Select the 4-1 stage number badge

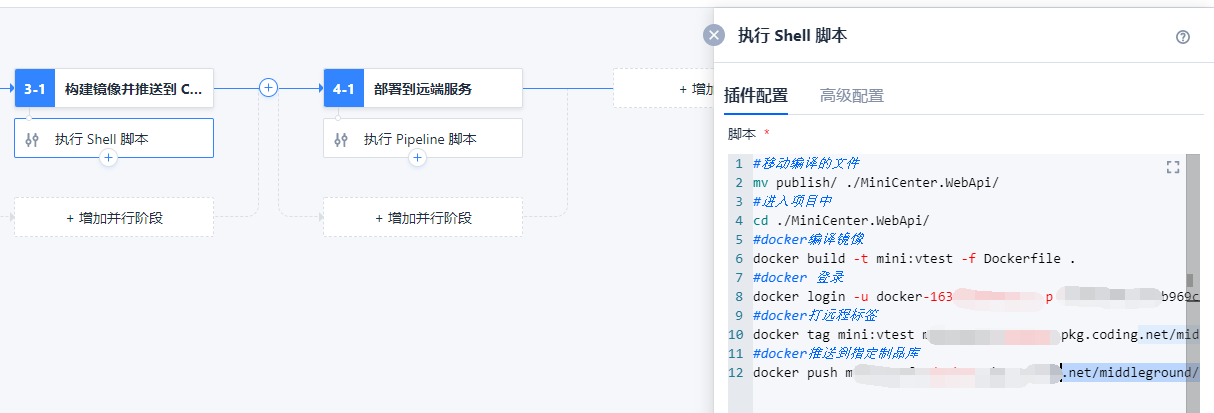(344, 89)
